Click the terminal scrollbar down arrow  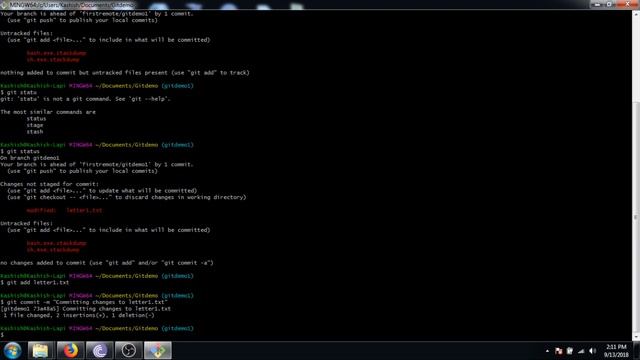point(636,337)
